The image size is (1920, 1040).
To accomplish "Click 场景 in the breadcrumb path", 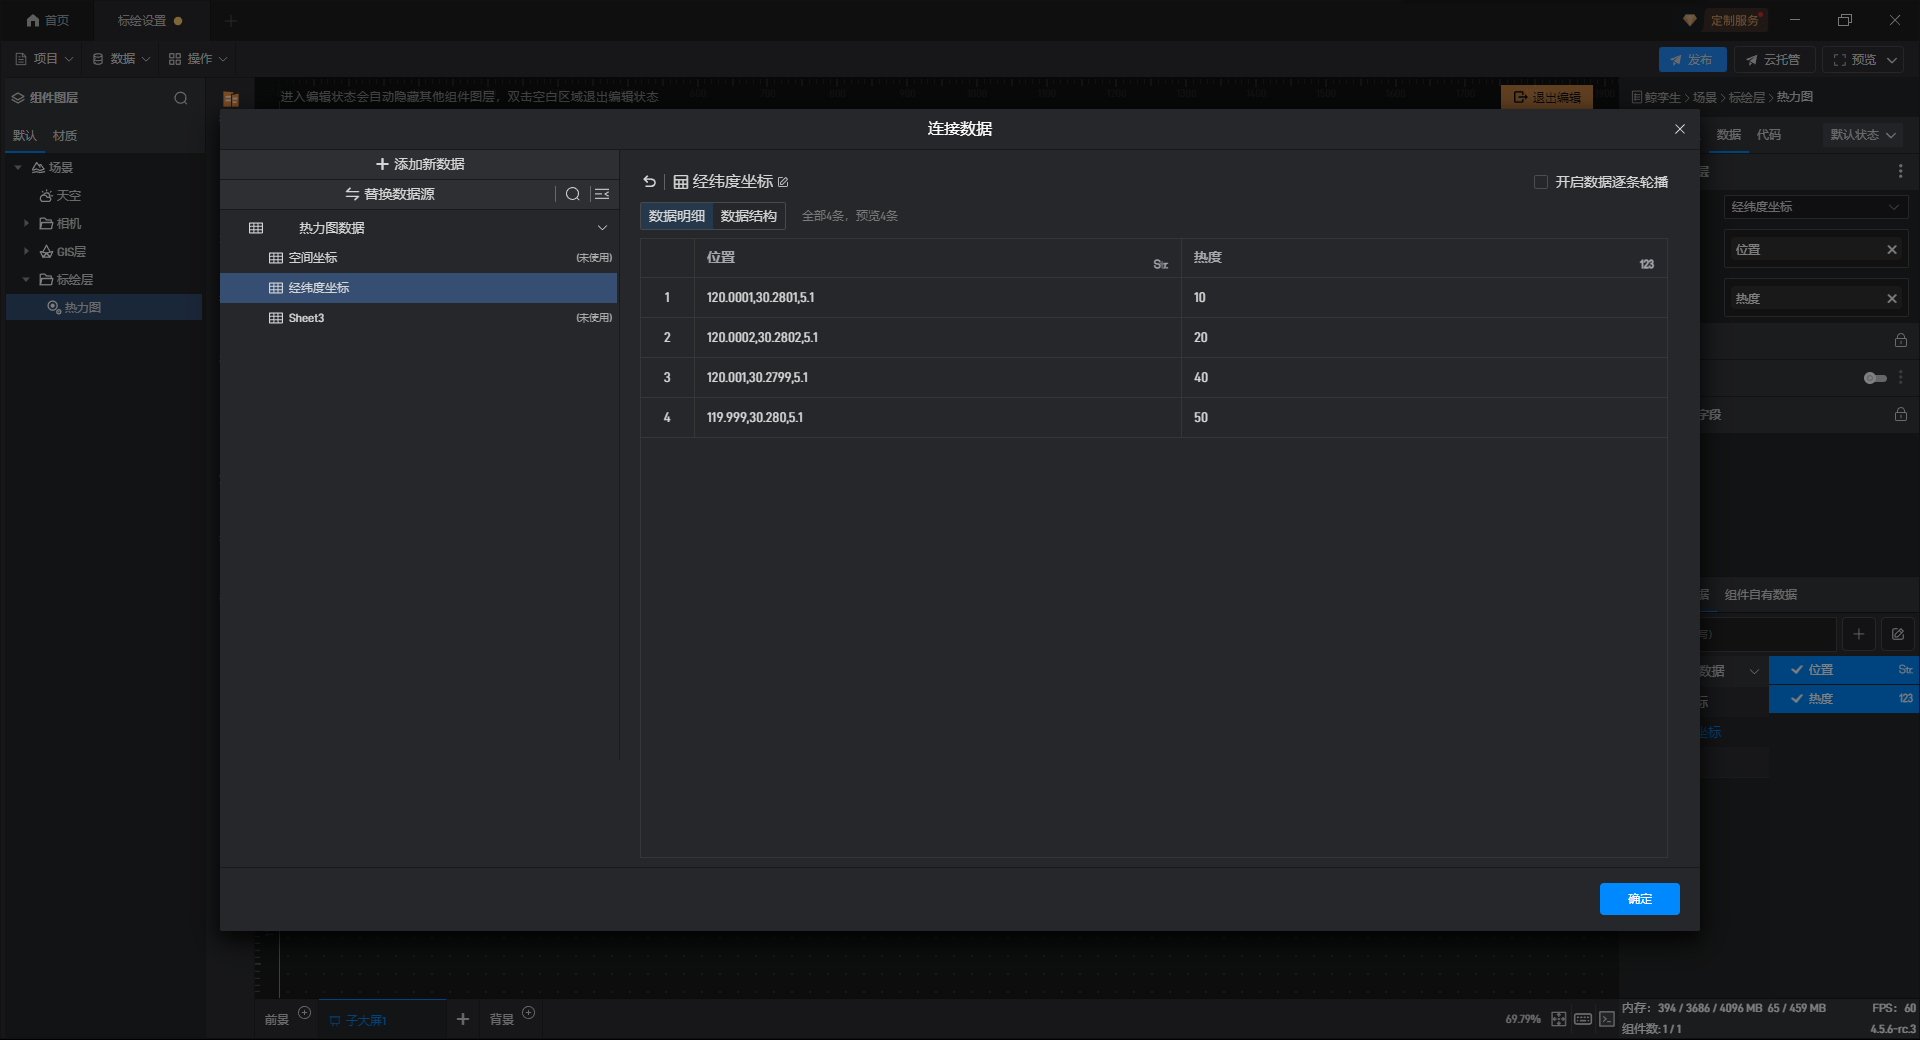I will (1704, 97).
